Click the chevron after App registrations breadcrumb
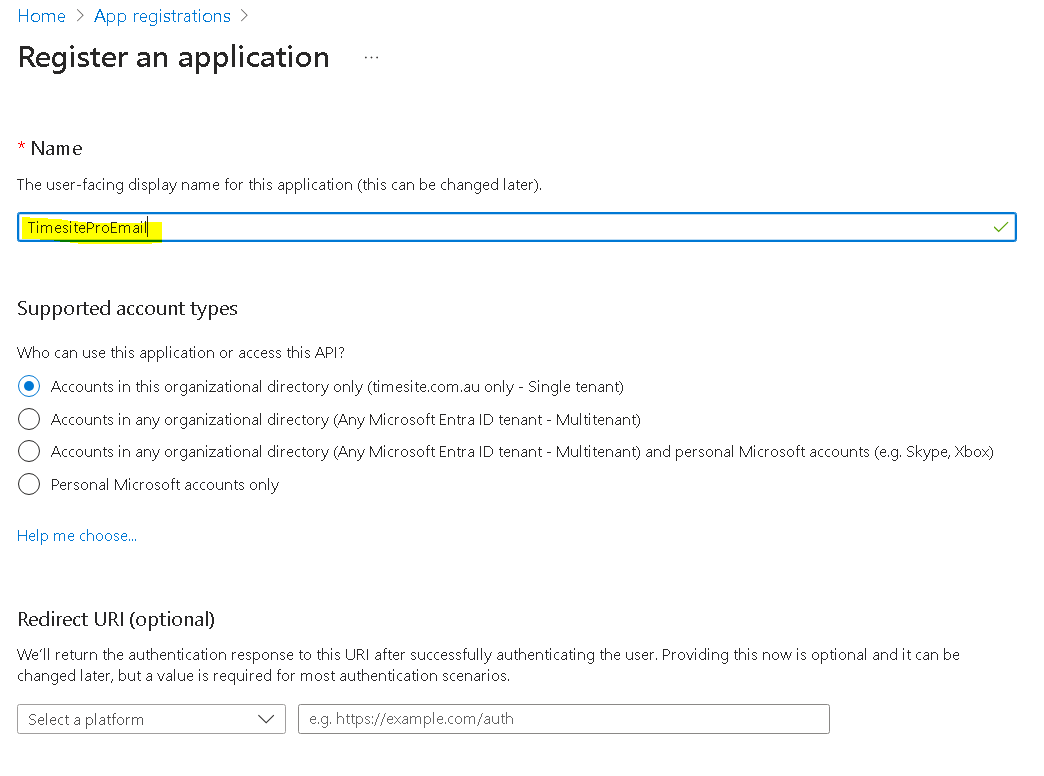This screenshot has width=1044, height=776. click(245, 16)
